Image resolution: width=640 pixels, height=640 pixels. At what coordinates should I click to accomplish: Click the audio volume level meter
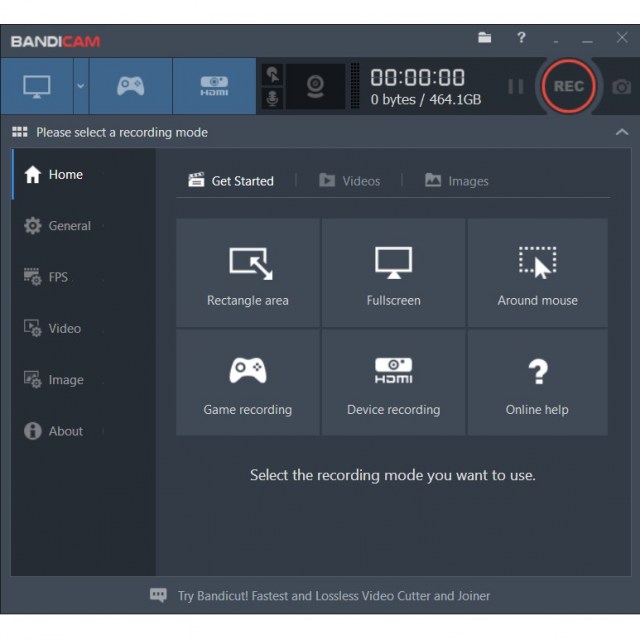[x=355, y=86]
